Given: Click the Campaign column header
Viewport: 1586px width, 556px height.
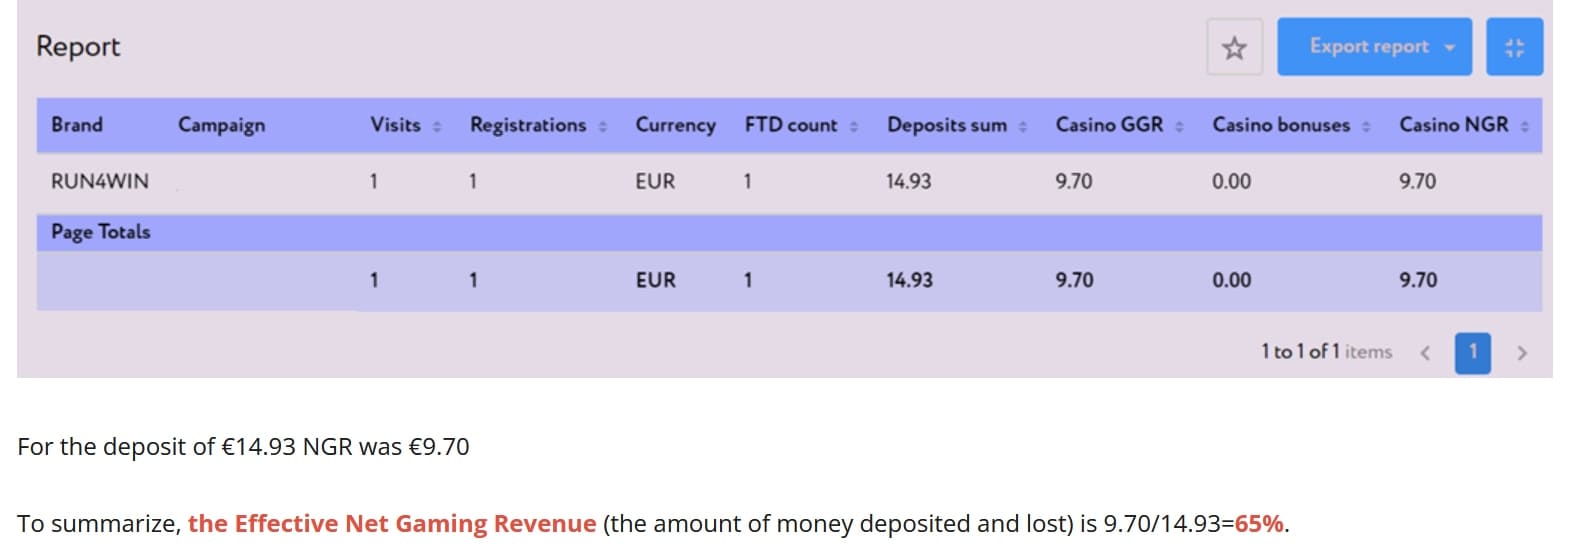Looking at the screenshot, I should [222, 125].
